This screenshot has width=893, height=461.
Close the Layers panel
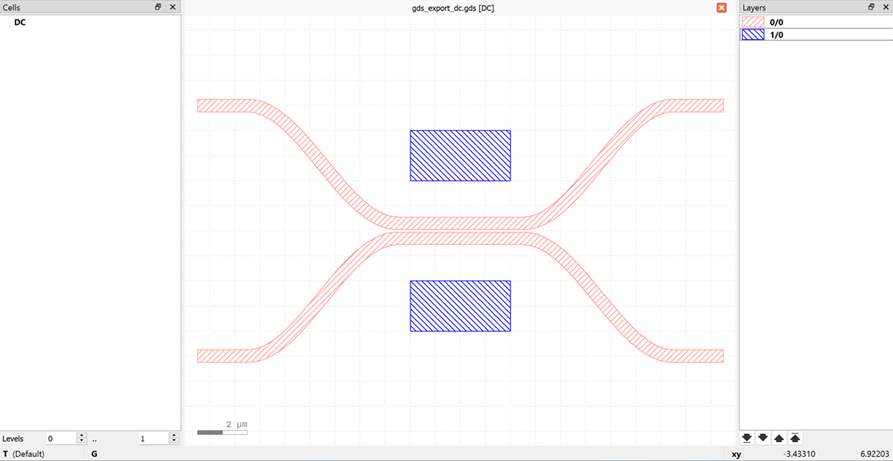click(x=884, y=7)
